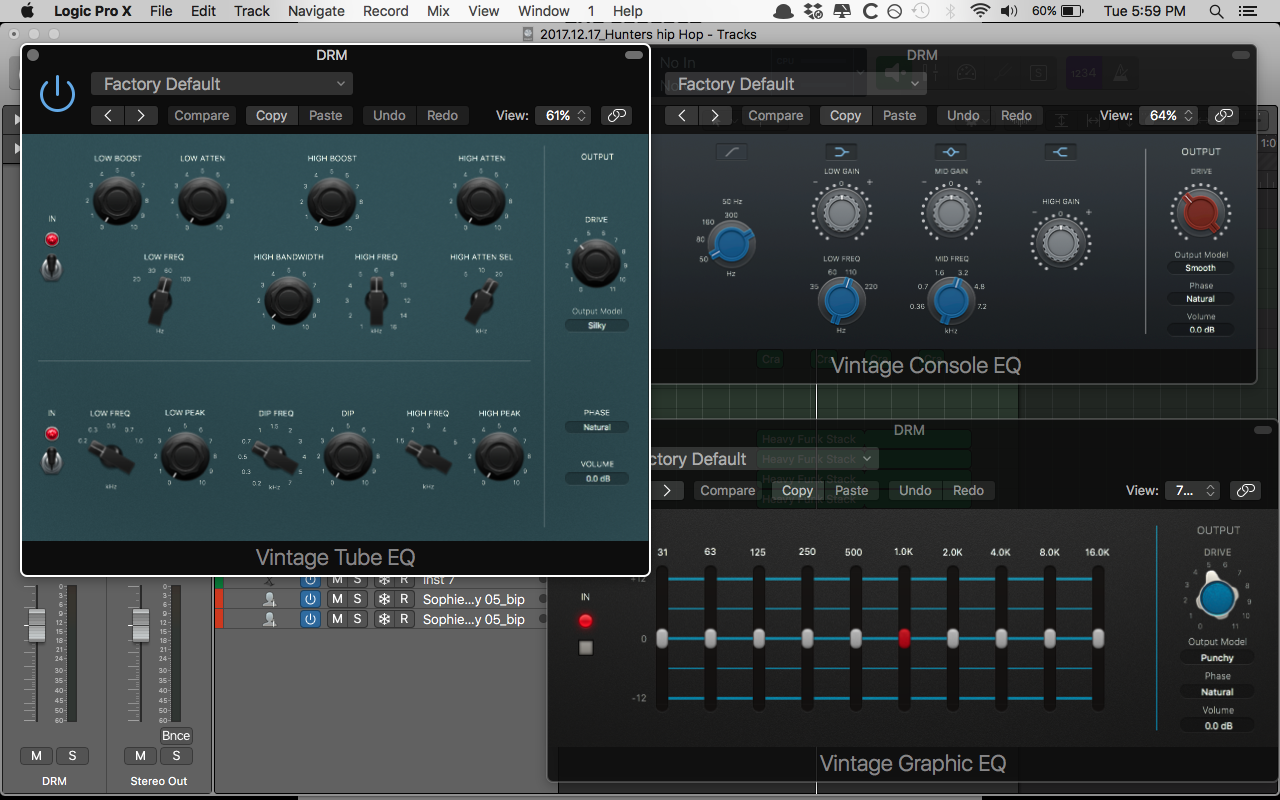Click the blue 50 Hz low-cut knob in Console EQ
The image size is (1280, 800).
(732, 243)
